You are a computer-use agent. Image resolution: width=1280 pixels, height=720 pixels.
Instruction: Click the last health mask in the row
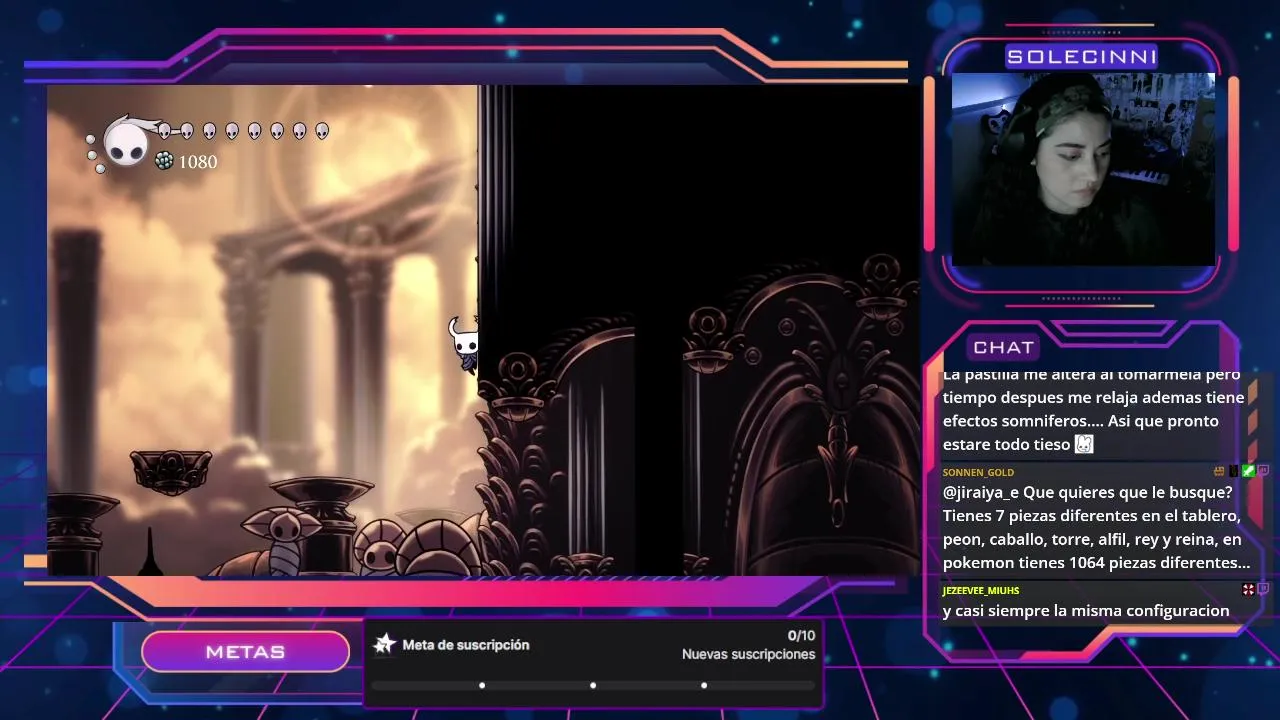coord(322,130)
